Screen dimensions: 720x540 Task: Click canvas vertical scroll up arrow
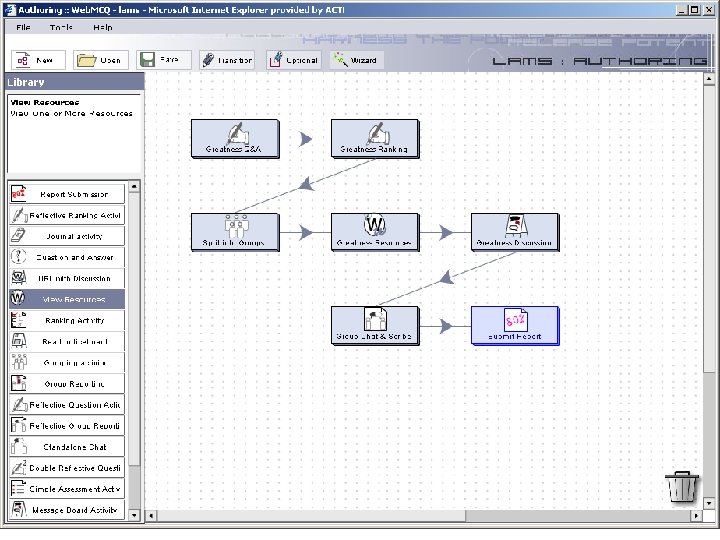click(709, 79)
